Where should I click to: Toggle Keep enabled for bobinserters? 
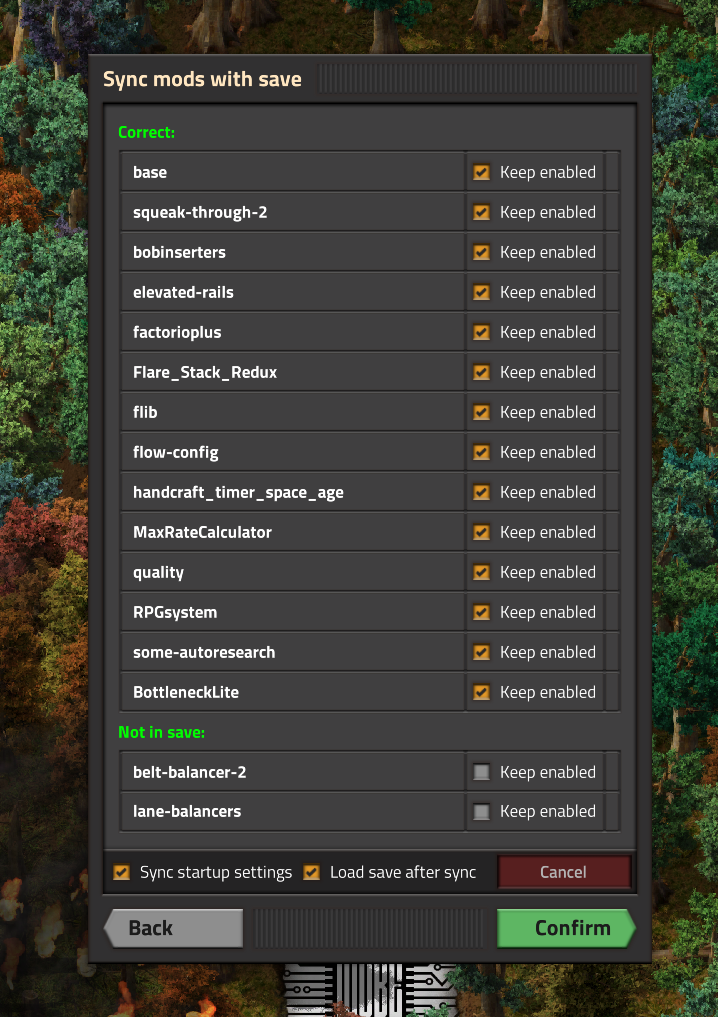pyautogui.click(x=482, y=252)
